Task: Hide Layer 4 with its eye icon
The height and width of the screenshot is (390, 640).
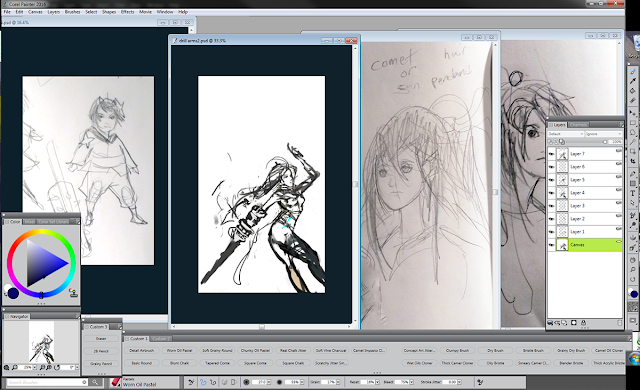Action: [x=551, y=193]
